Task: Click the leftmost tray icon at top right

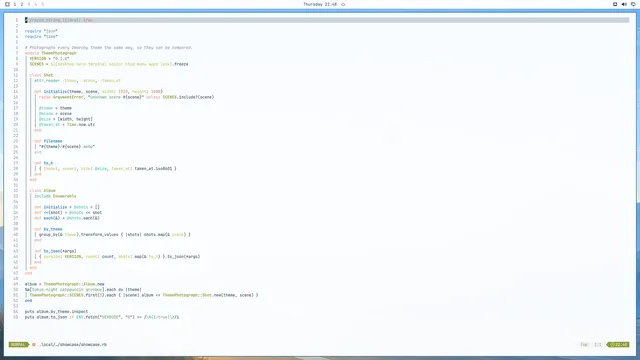Action: click(x=615, y=4)
